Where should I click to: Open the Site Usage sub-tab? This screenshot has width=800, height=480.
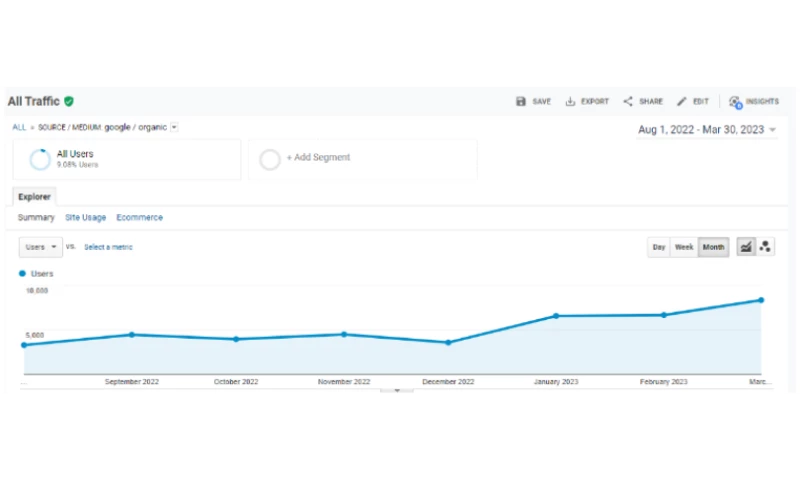click(x=86, y=217)
